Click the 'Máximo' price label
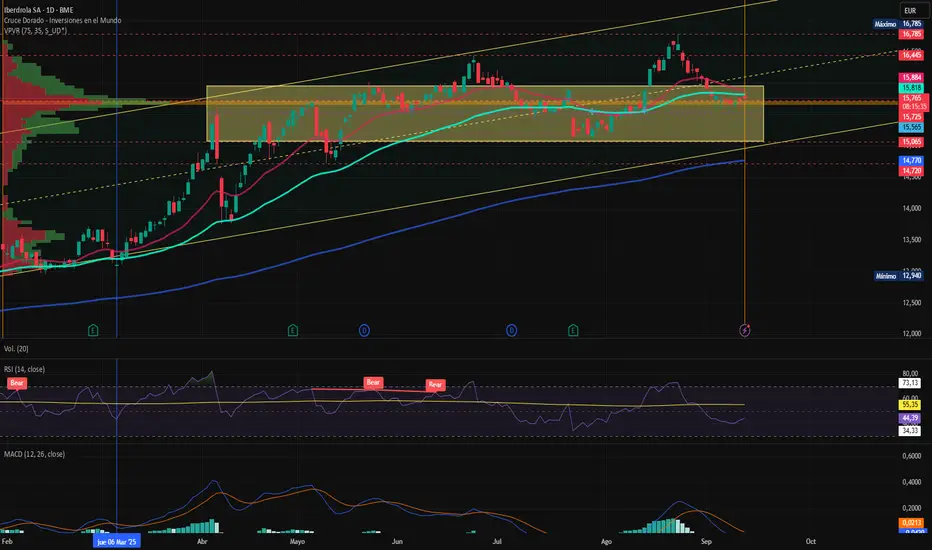 coord(885,24)
